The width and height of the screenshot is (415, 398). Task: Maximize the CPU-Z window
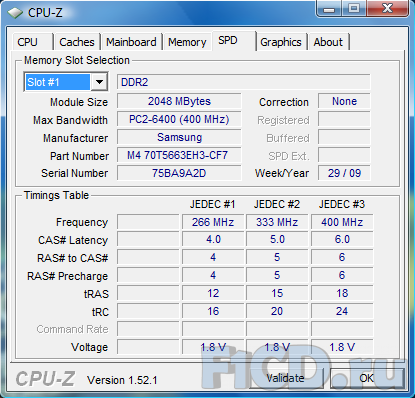353,9
